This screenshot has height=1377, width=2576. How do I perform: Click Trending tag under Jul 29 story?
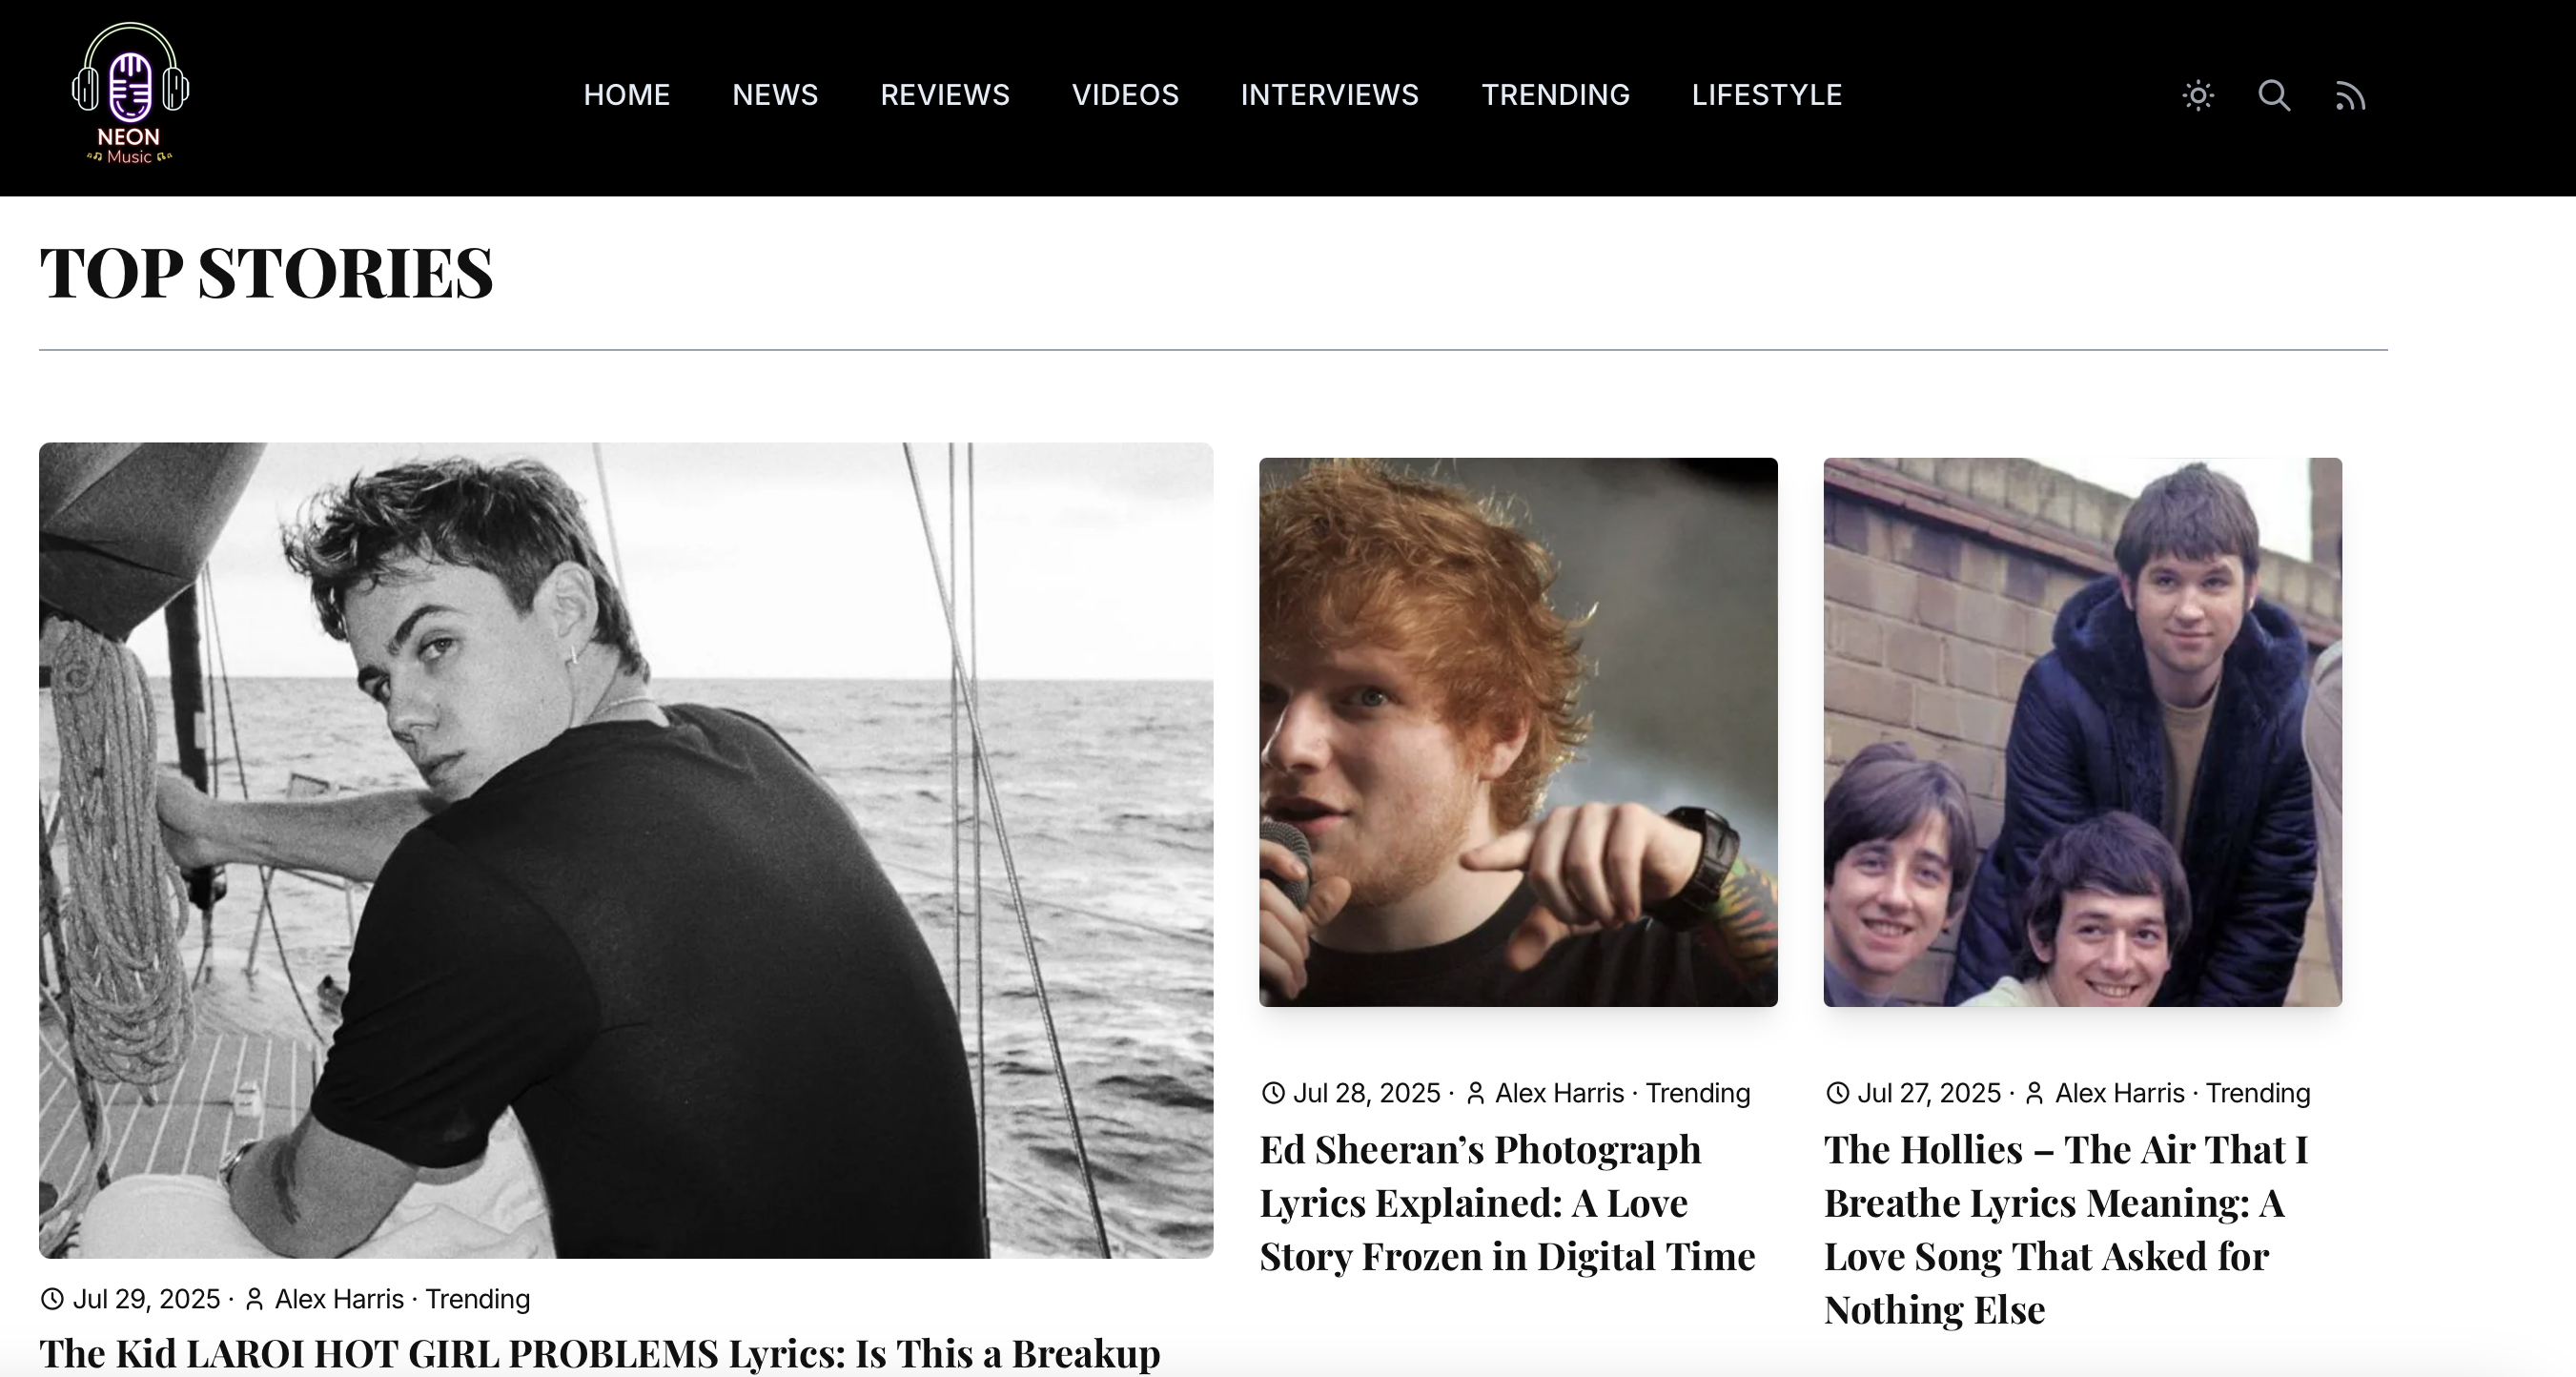pos(478,1299)
